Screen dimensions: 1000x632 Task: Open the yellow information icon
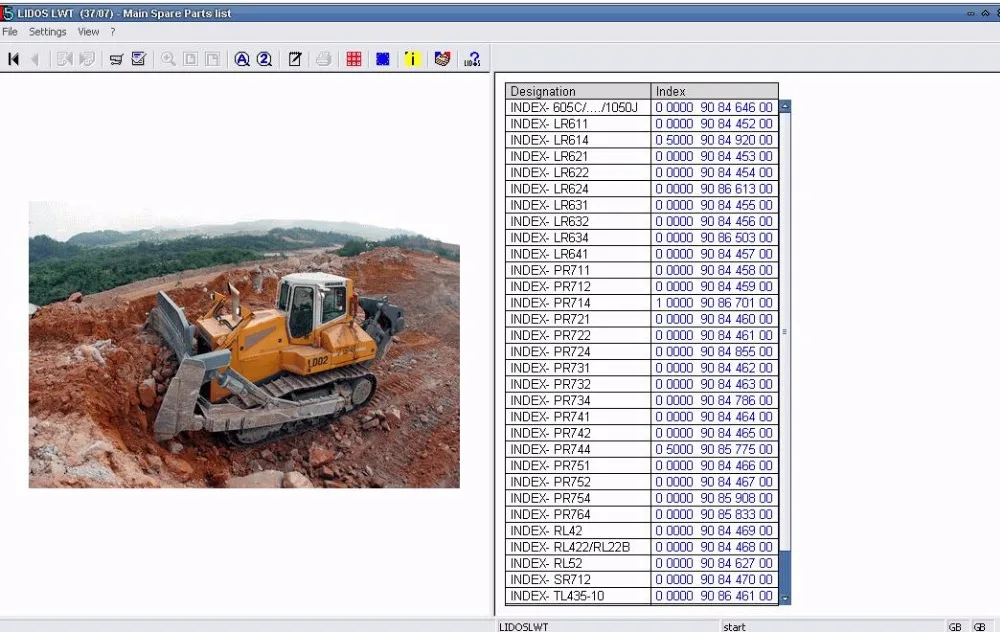(x=412, y=59)
